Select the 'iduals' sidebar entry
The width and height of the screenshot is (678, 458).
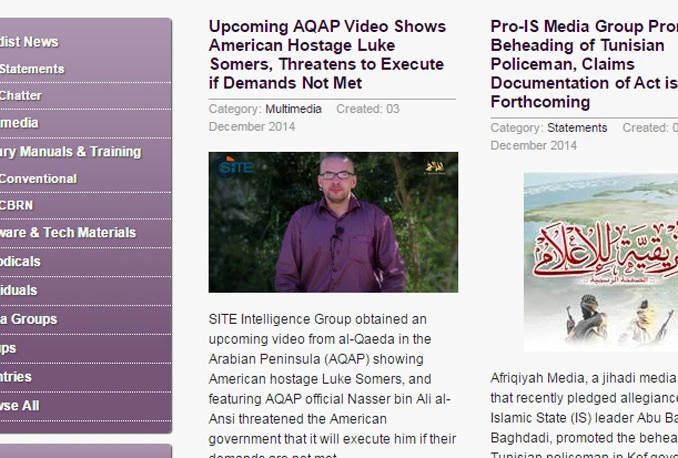[19, 290]
